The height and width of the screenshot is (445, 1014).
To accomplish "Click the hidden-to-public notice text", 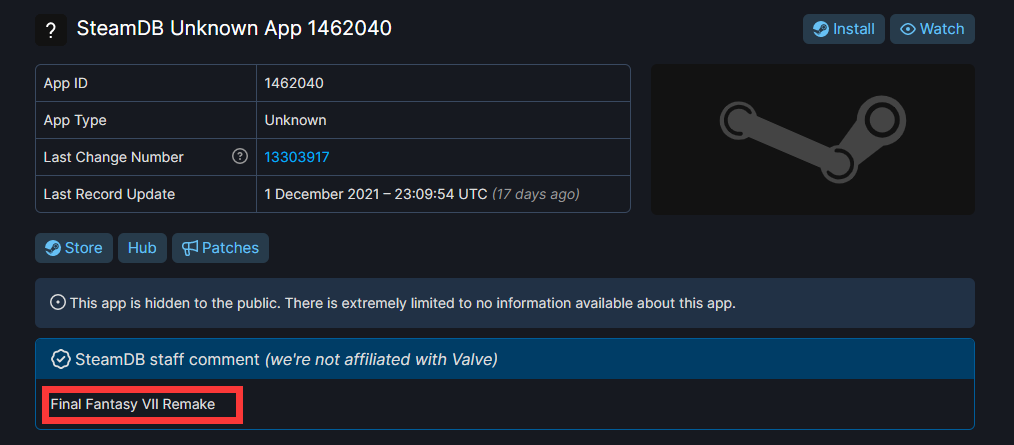I will (402, 303).
